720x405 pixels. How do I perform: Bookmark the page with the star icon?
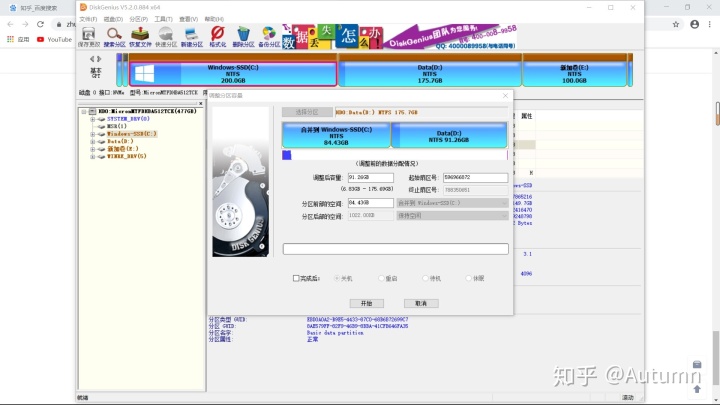[676, 24]
